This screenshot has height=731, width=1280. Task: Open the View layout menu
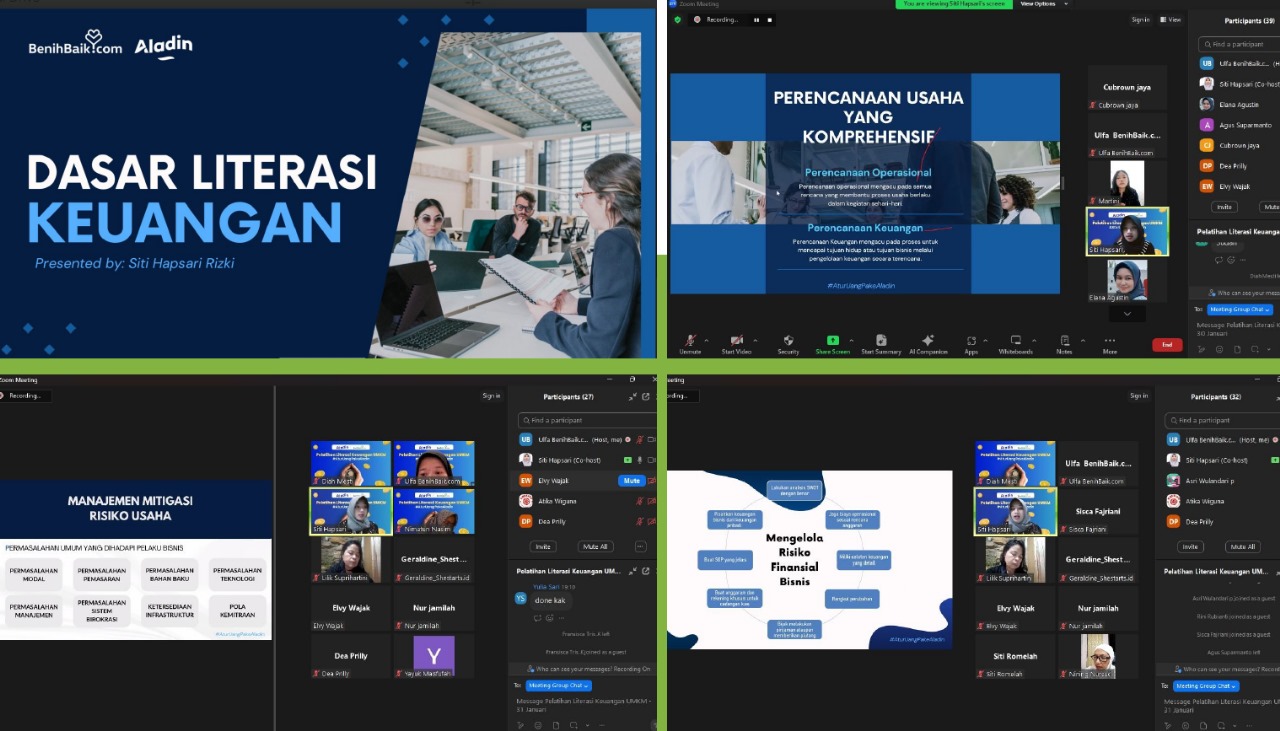1171,20
